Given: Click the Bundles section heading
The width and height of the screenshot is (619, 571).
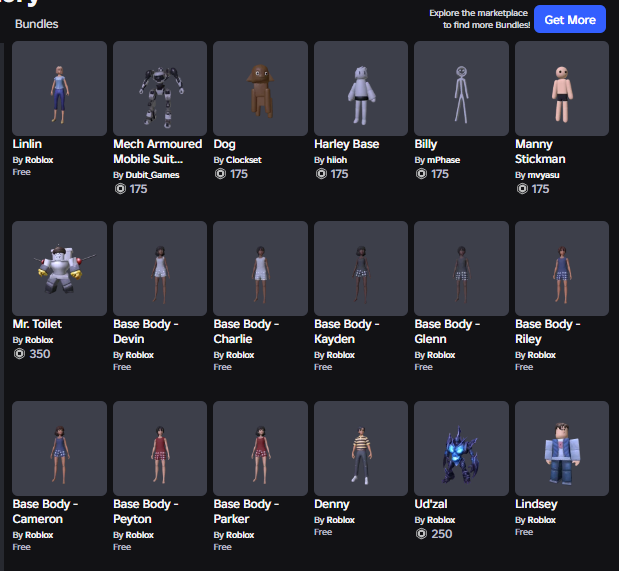Looking at the screenshot, I should tap(36, 24).
